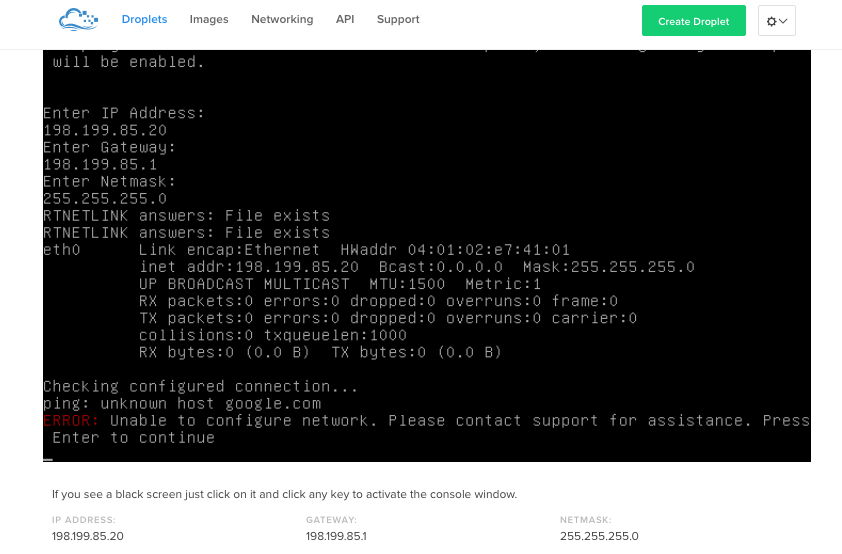The image size is (842, 554).
Task: Select the gateway value 198.199.85.1 below console
Action: point(336,536)
